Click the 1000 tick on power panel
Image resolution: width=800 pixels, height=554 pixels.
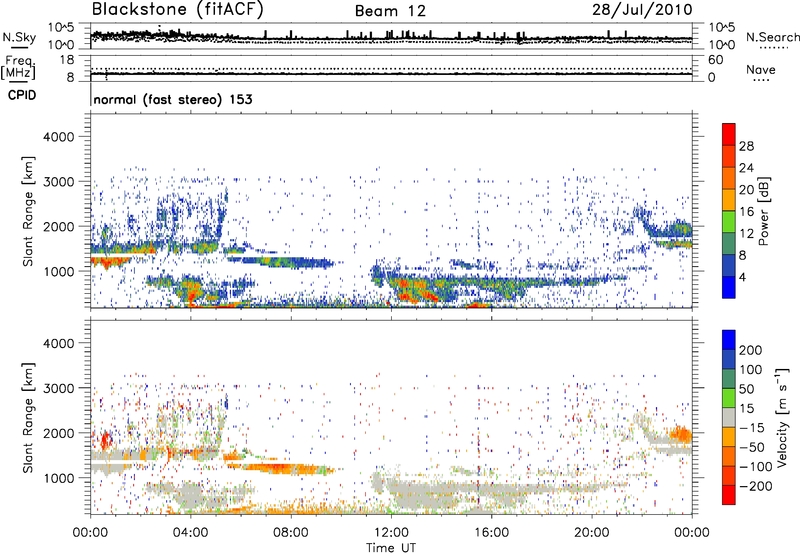click(x=59, y=271)
